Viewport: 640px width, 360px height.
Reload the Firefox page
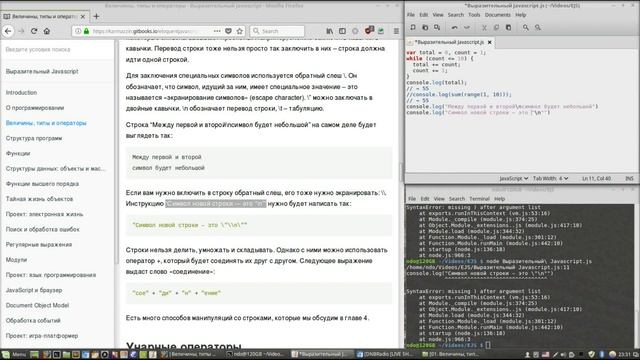coord(34,31)
